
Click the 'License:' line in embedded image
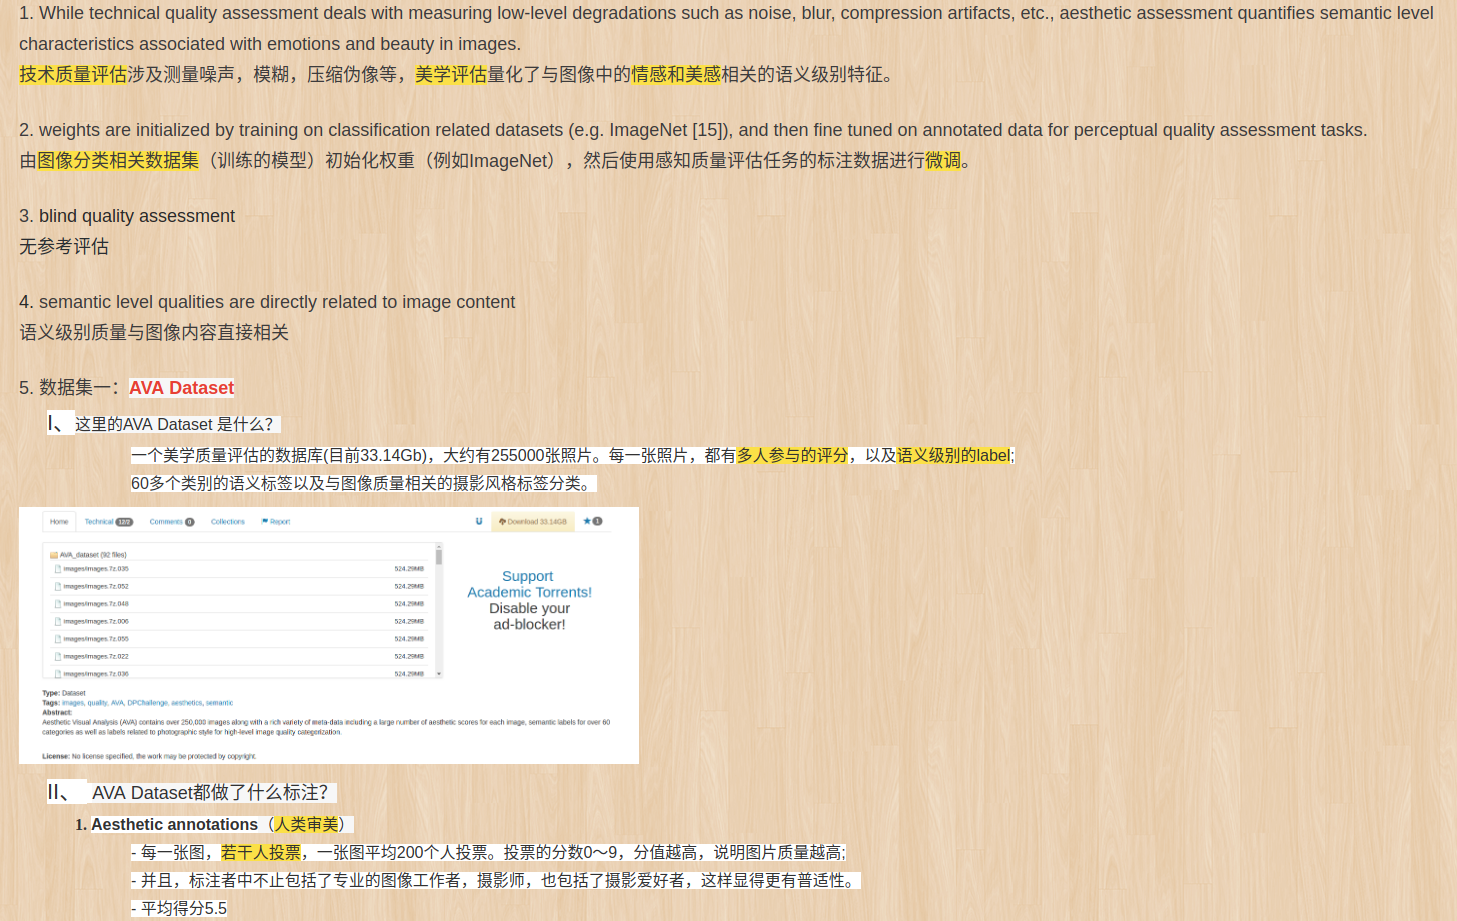(149, 757)
